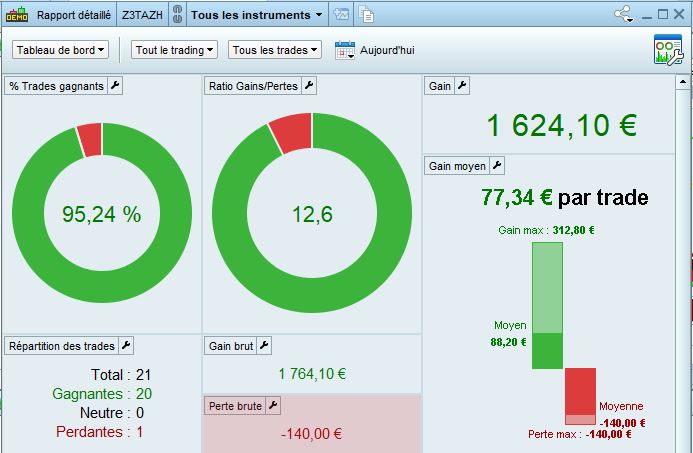Click the Gain widget label
693x453 pixels.
[440, 86]
